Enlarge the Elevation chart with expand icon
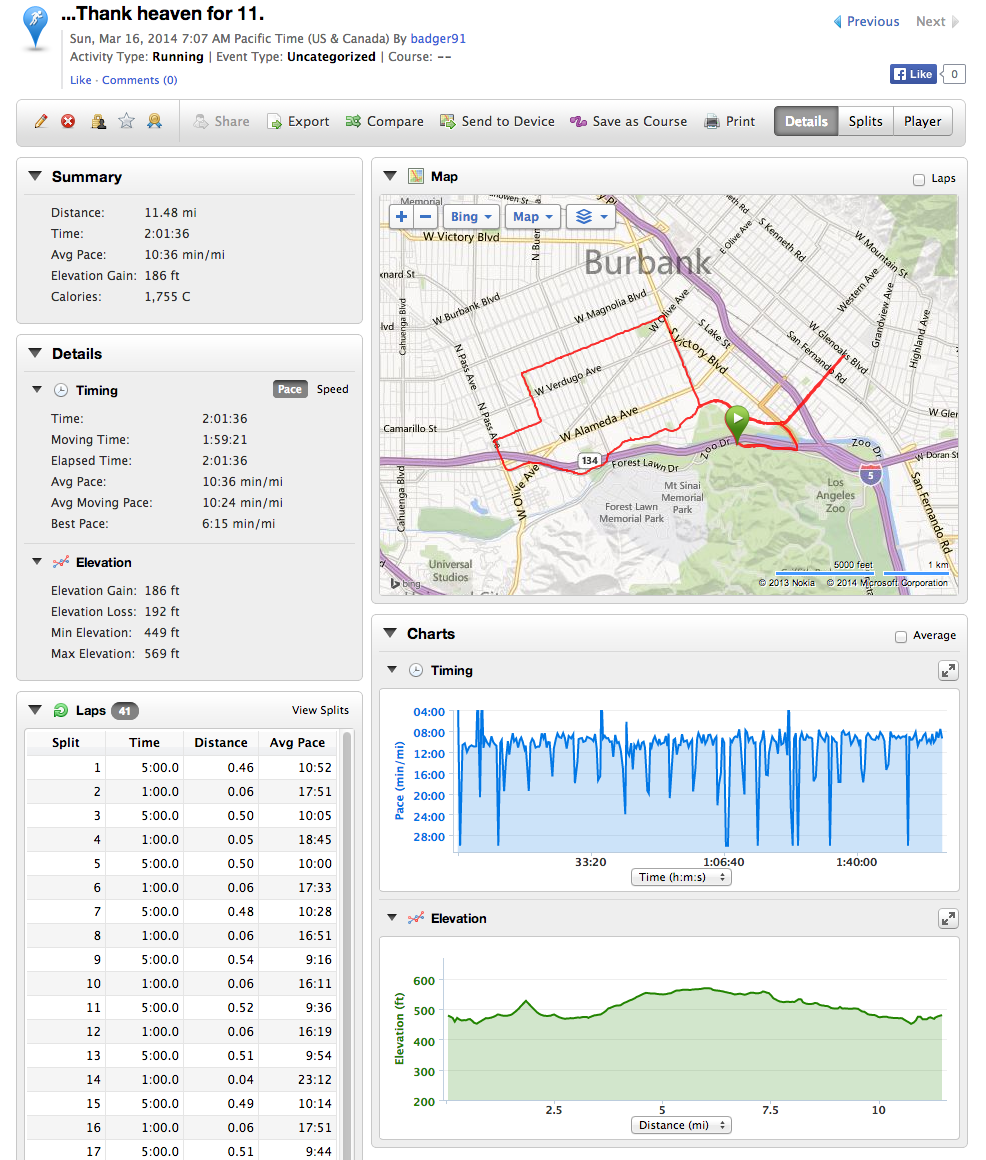The image size is (986, 1160). tap(948, 919)
